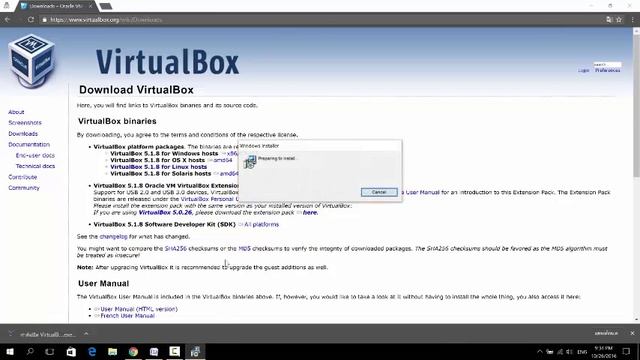The width and height of the screenshot is (640, 360).
Task: Open Microsoft Edge from the taskbar
Action: (x=92, y=351)
